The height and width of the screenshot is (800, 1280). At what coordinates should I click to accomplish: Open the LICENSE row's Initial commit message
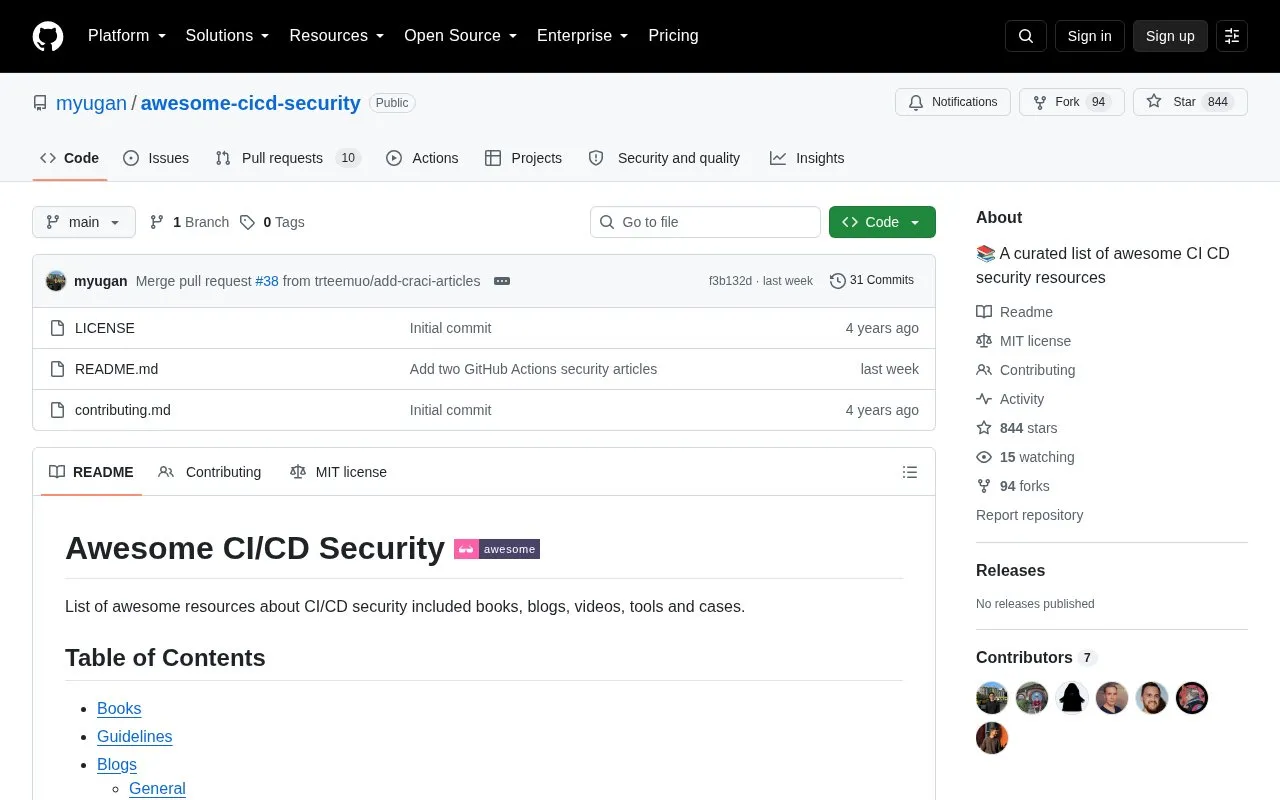pos(450,328)
